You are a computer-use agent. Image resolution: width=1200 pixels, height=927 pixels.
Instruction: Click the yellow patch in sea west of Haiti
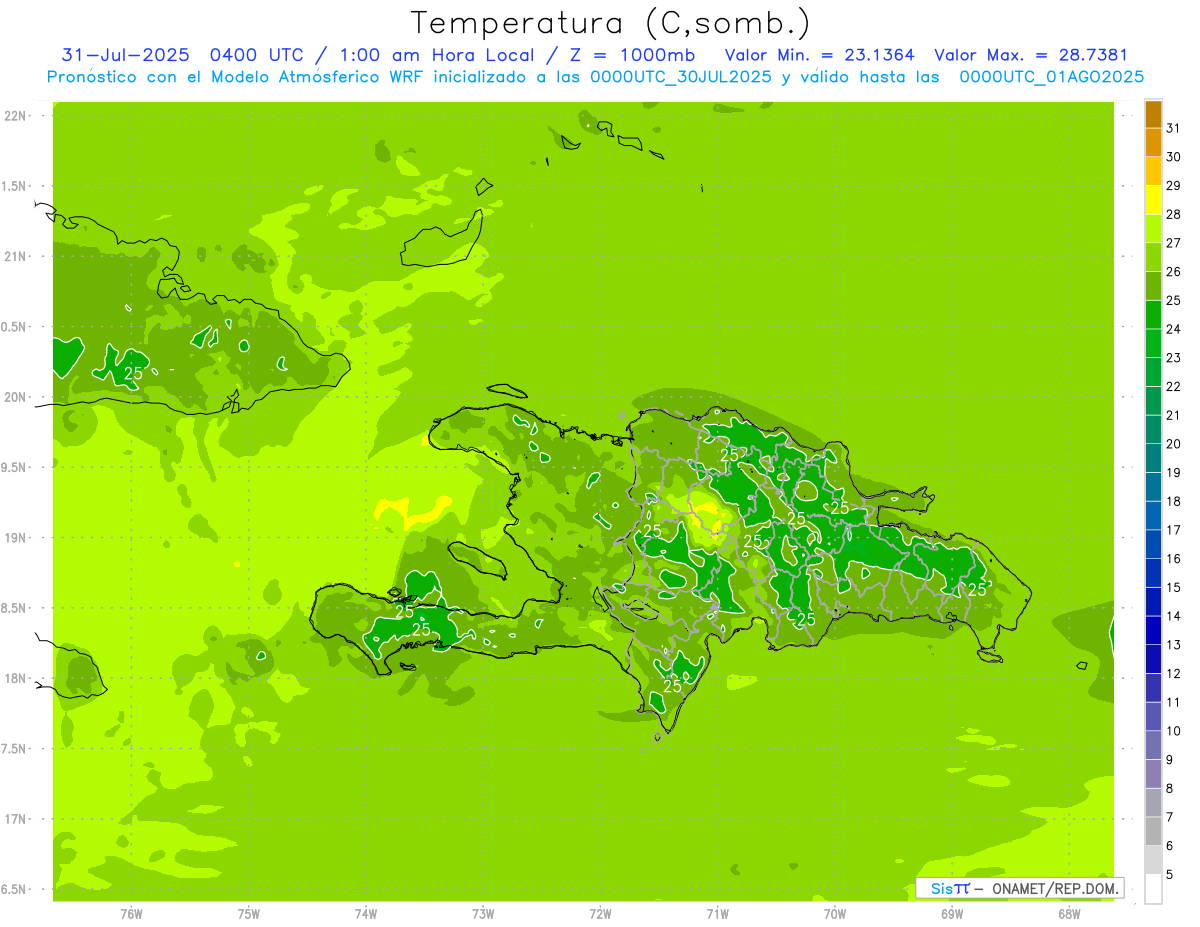[x=412, y=511]
